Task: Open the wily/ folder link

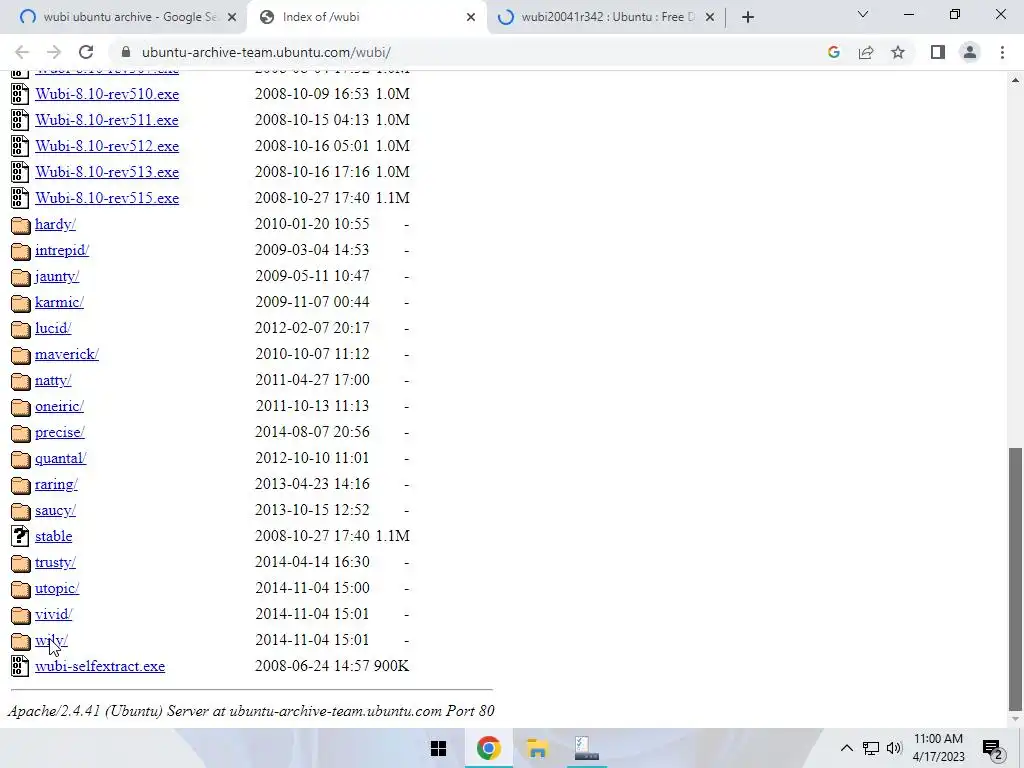Action: 51,640
